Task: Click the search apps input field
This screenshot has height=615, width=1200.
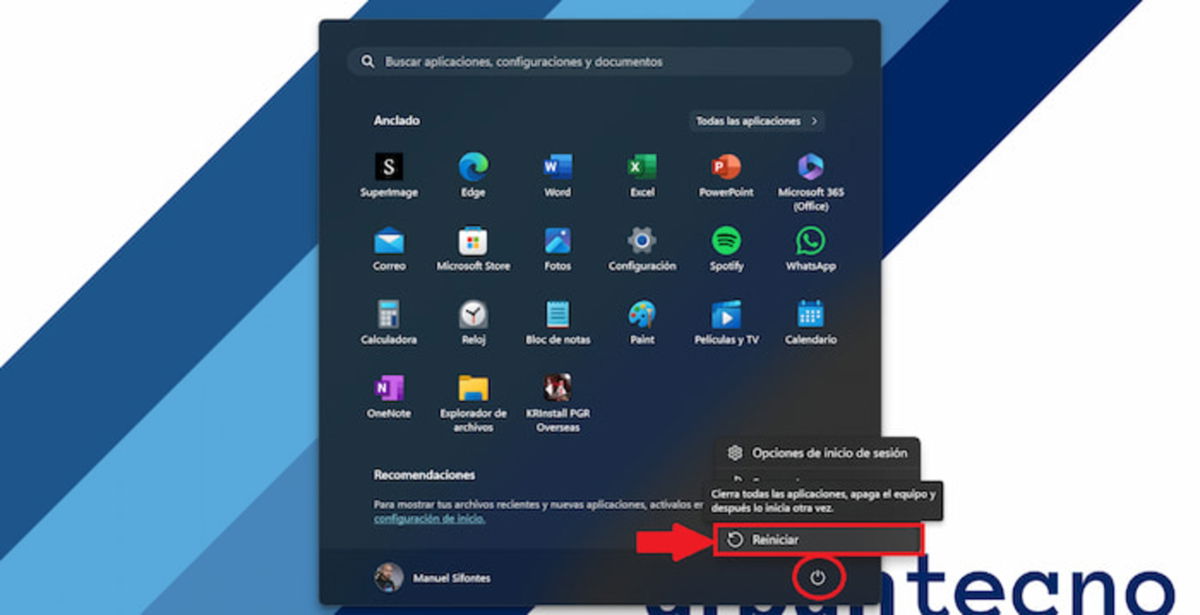Action: [x=600, y=62]
